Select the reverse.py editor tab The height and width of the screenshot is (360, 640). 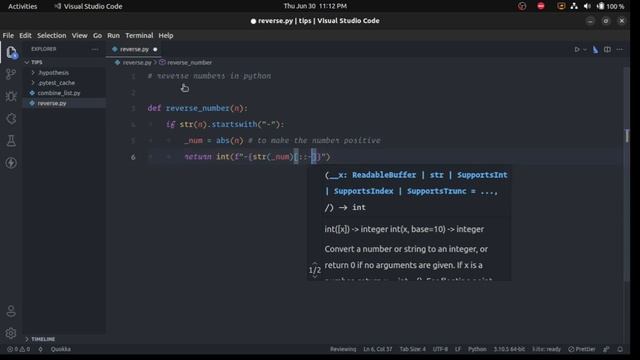(134, 49)
